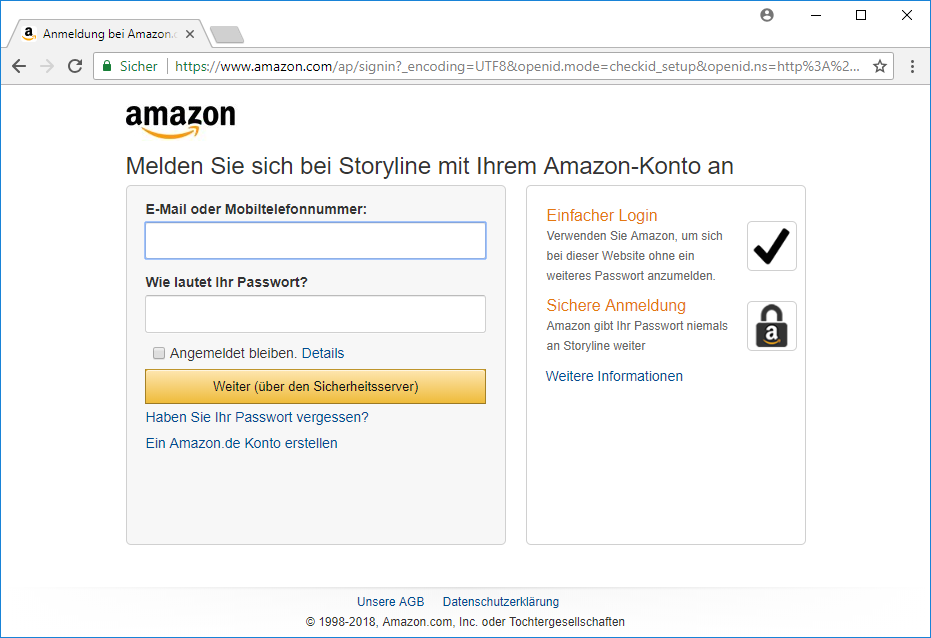Click the checkmark Einfacher Login image
This screenshot has height=638, width=931.
tap(771, 246)
